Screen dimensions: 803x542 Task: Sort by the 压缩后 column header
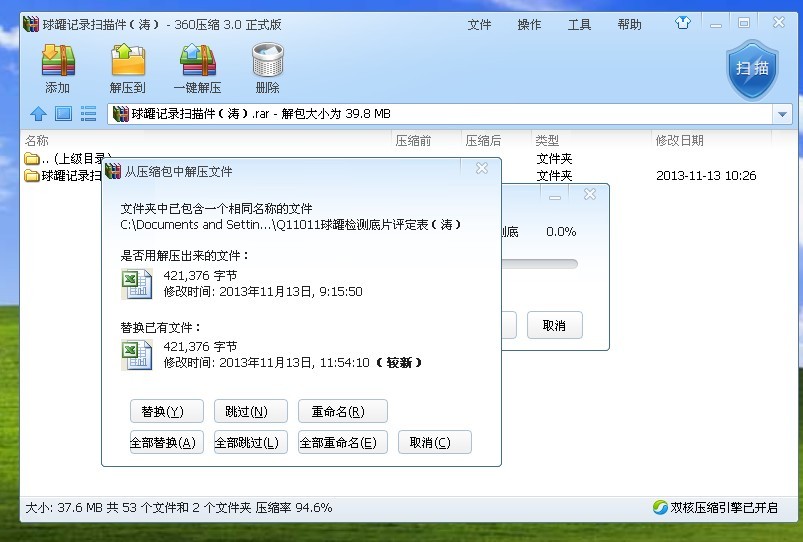[483, 140]
